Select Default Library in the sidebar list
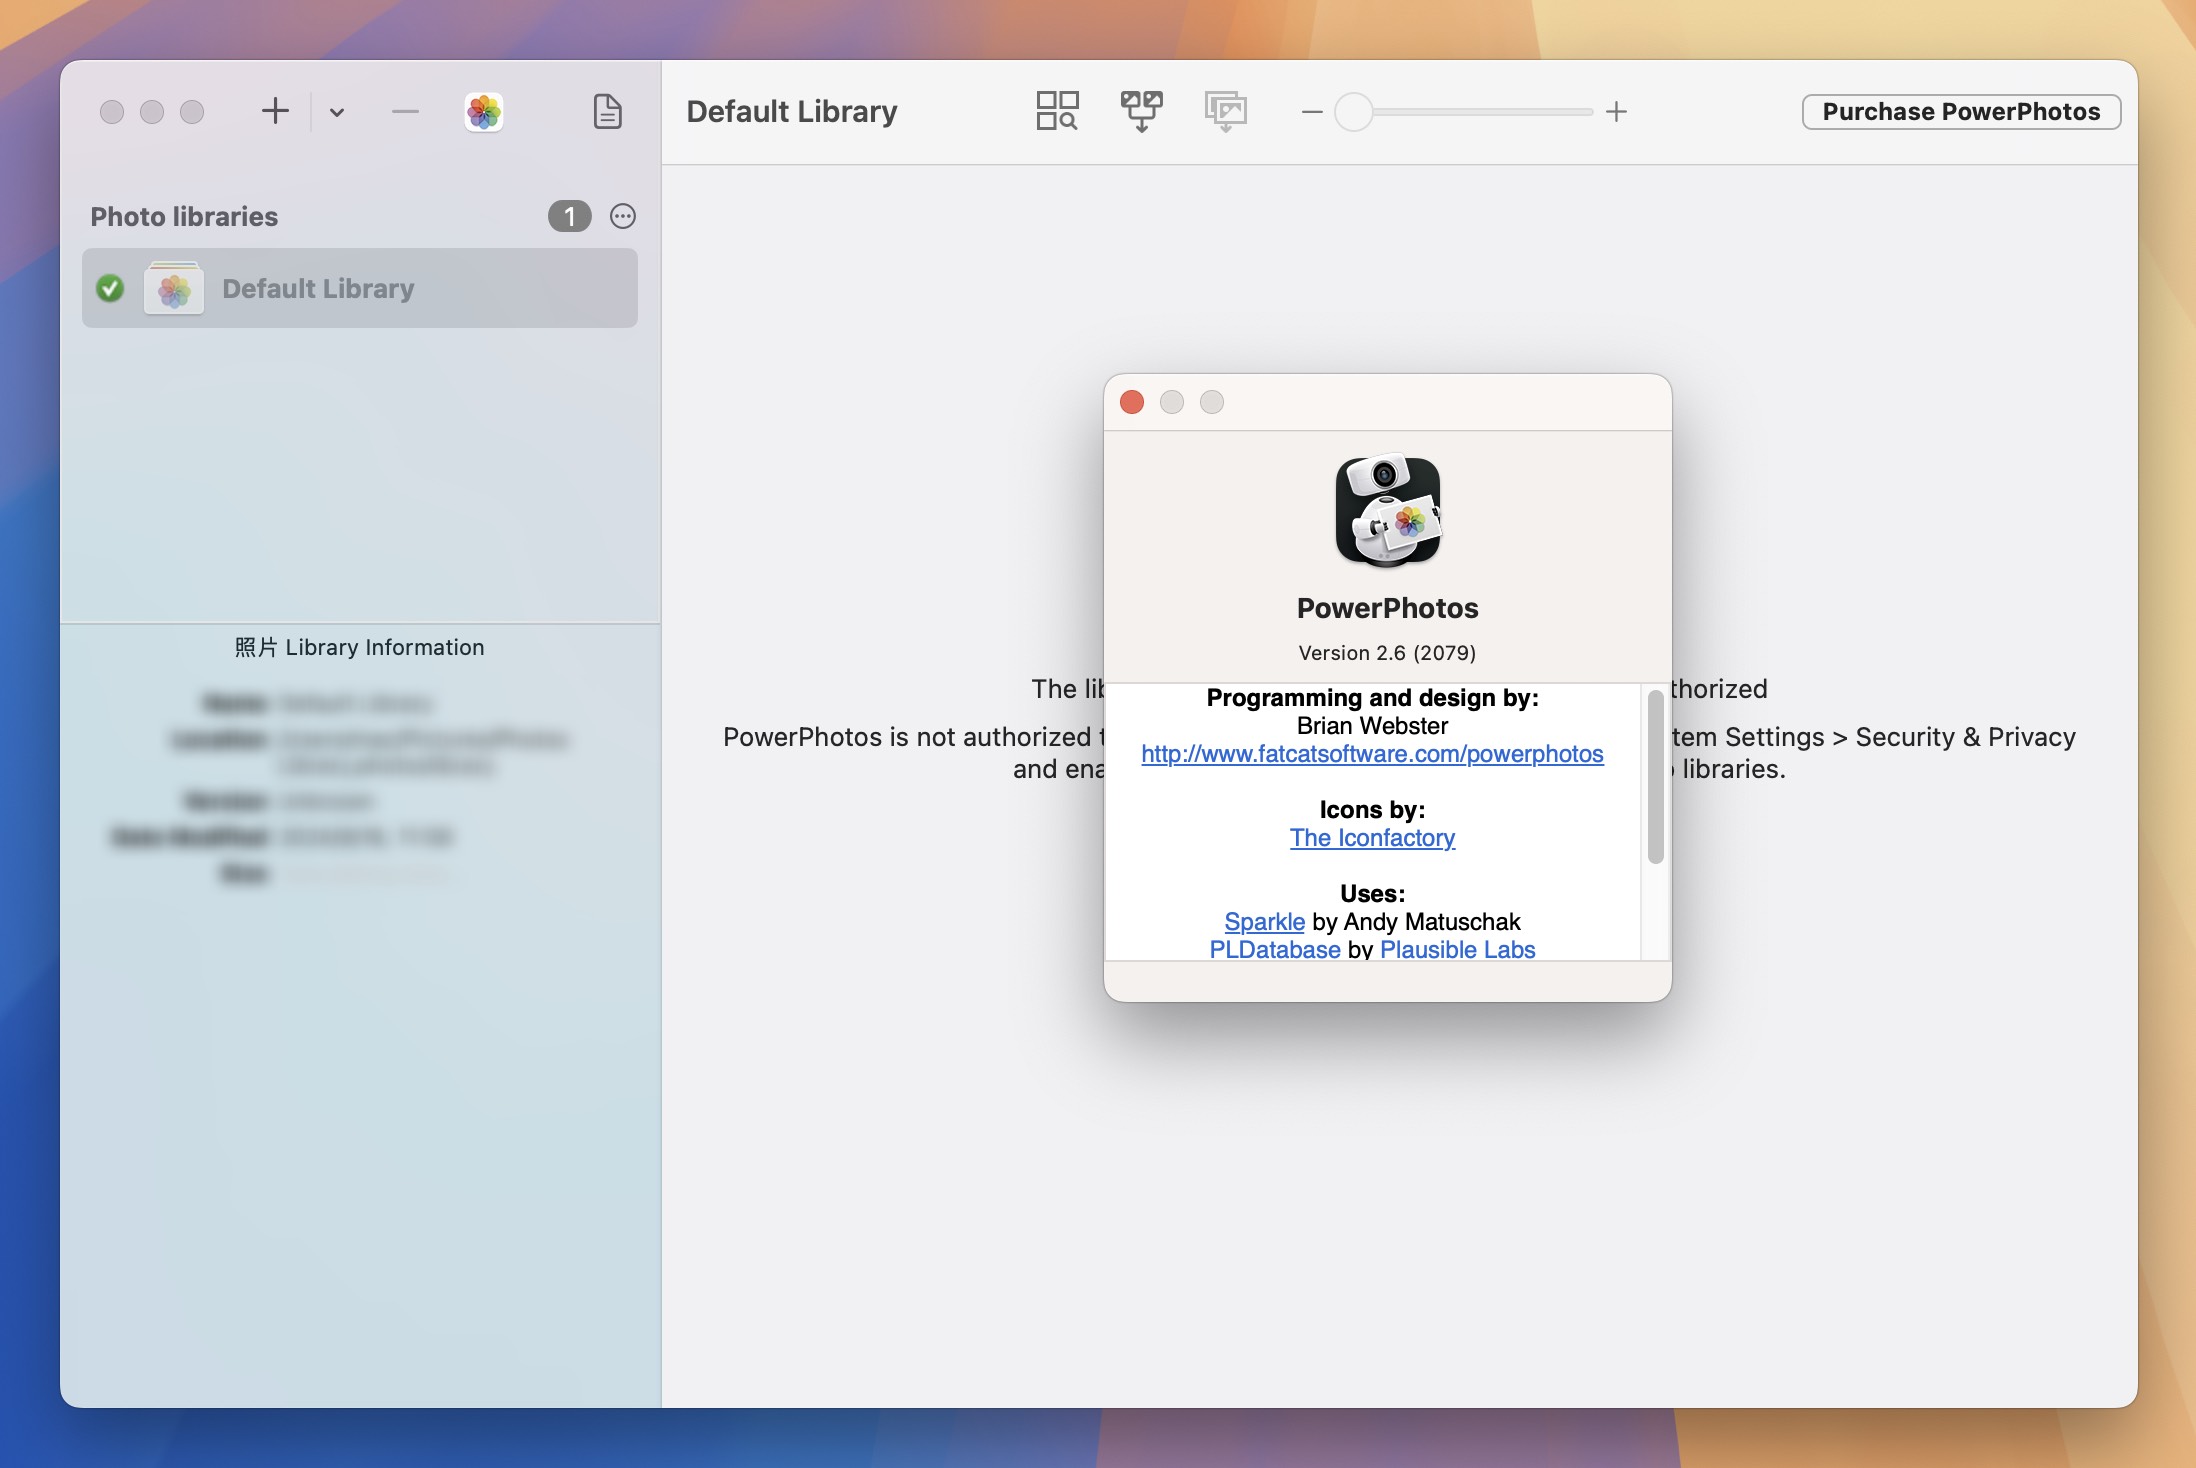Viewport: 2196px width, 1468px height. coord(360,288)
